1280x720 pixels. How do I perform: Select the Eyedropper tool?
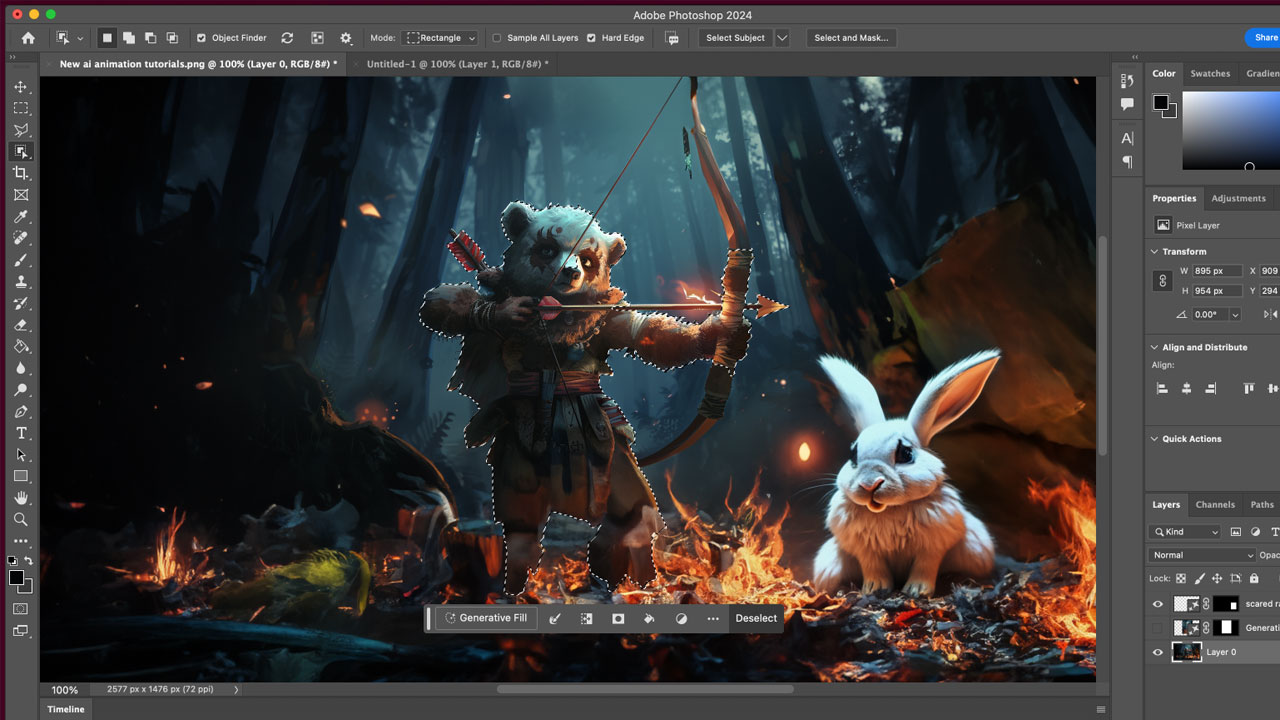20,217
